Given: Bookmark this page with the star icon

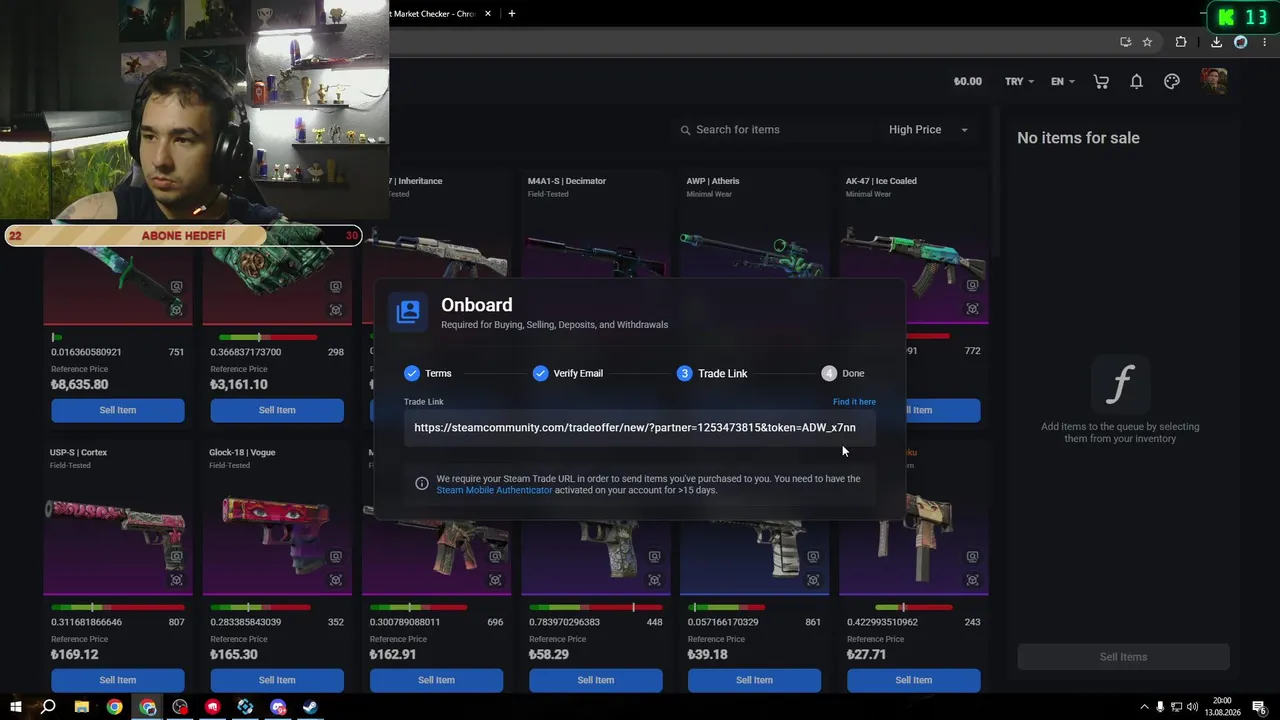Looking at the screenshot, I should click(1147, 42).
